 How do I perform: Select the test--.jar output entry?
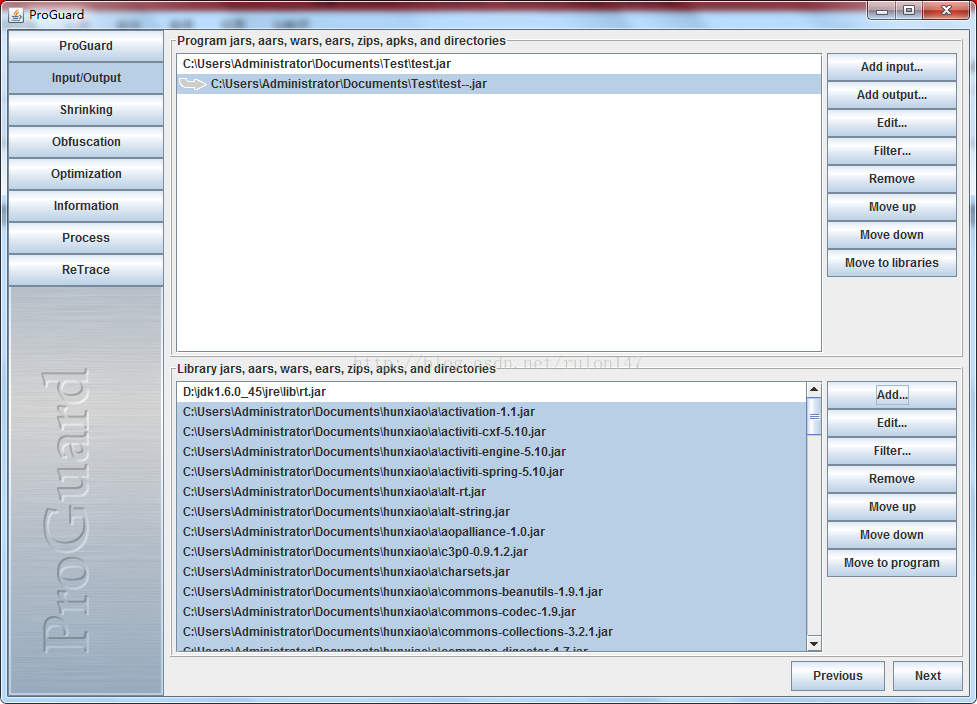pyautogui.click(x=498, y=84)
